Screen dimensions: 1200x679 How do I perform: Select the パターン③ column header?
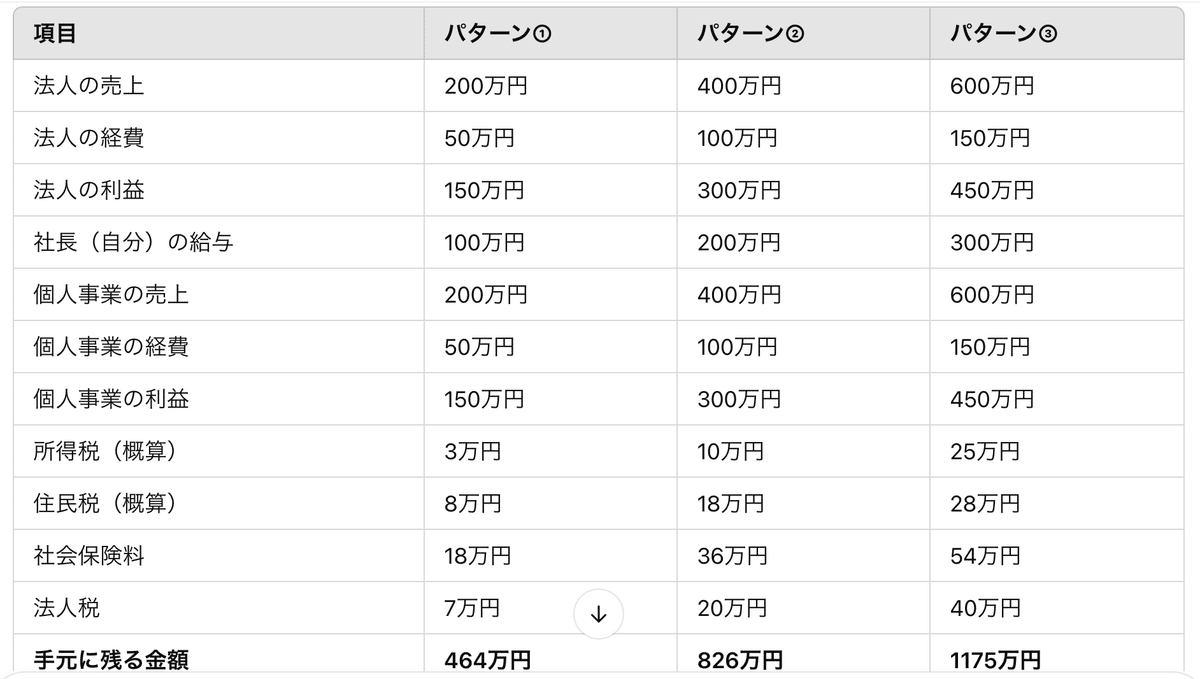pyautogui.click(x=1003, y=34)
